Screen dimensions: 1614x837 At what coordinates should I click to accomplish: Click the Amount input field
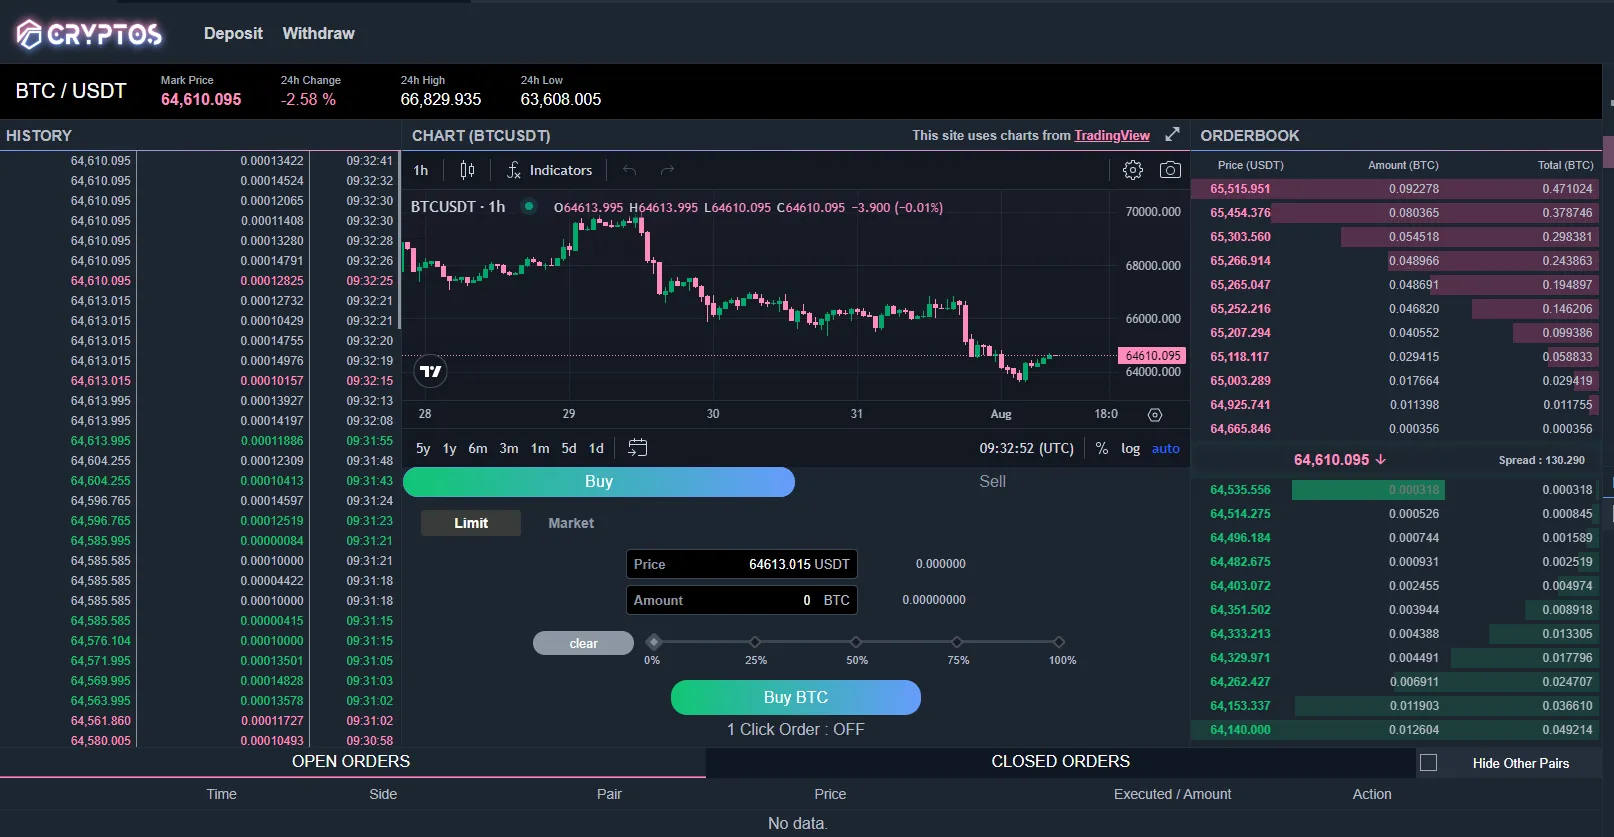coord(741,600)
